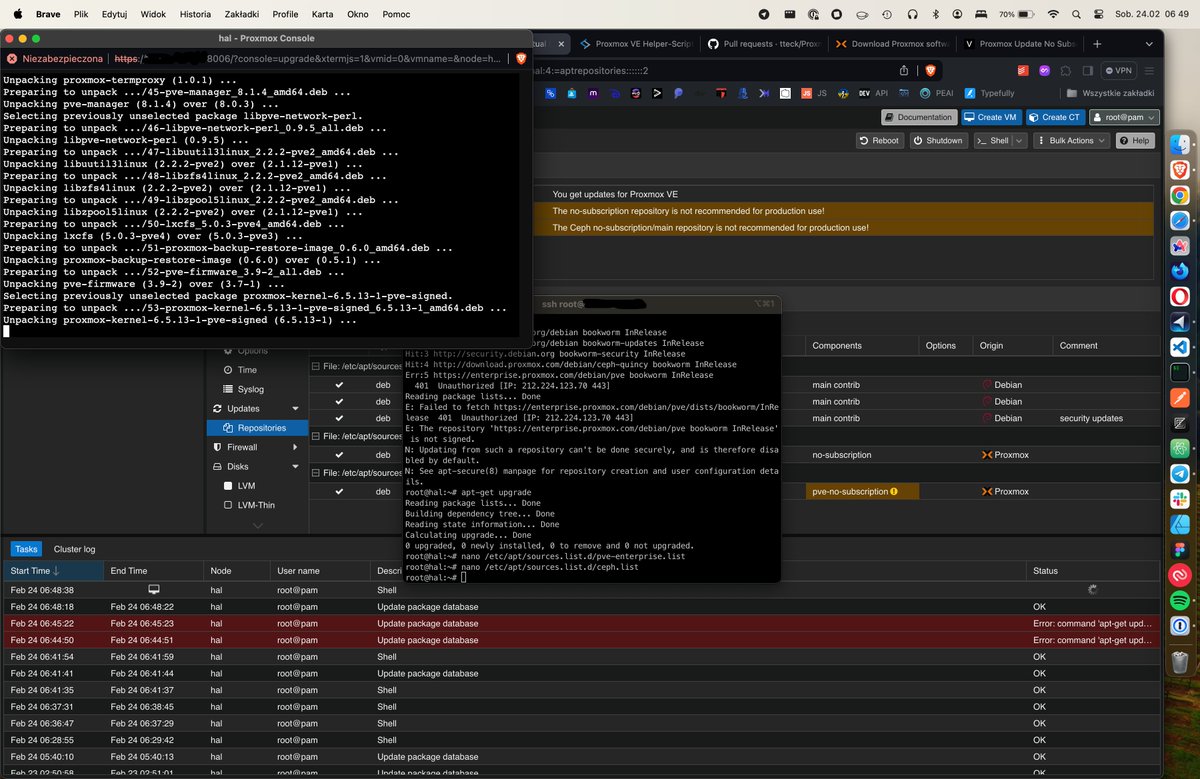The height and width of the screenshot is (779, 1200).
Task: Collapse the Disks sidebar section
Action: coord(295,466)
